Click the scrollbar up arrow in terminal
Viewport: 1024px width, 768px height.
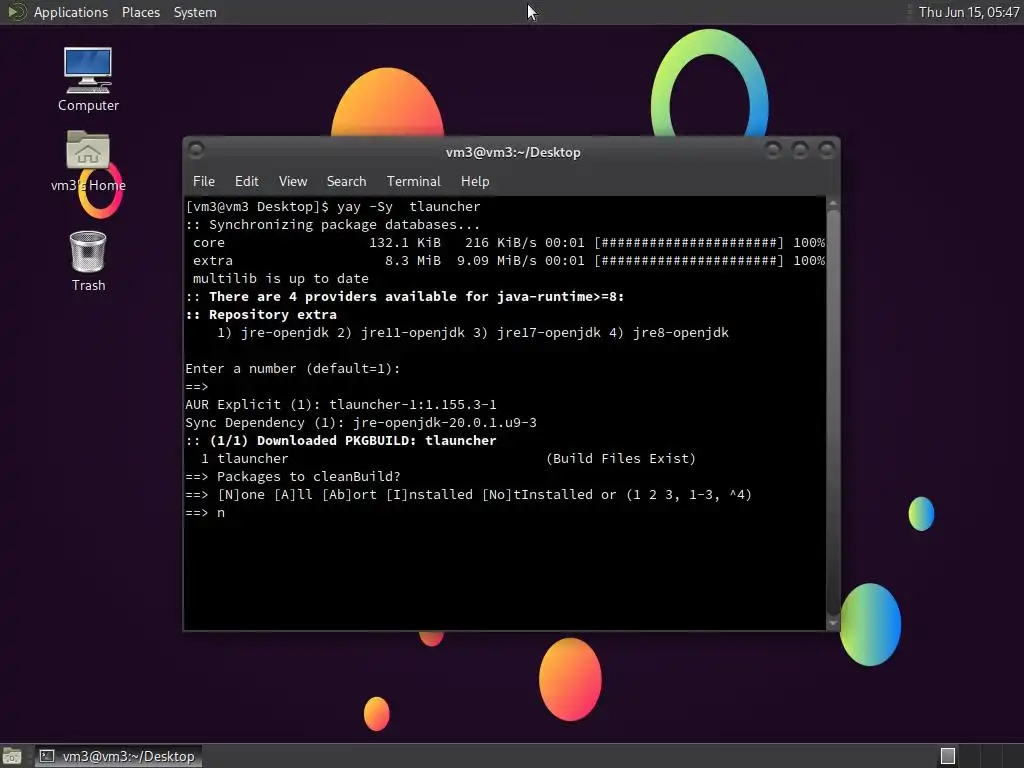coord(833,204)
